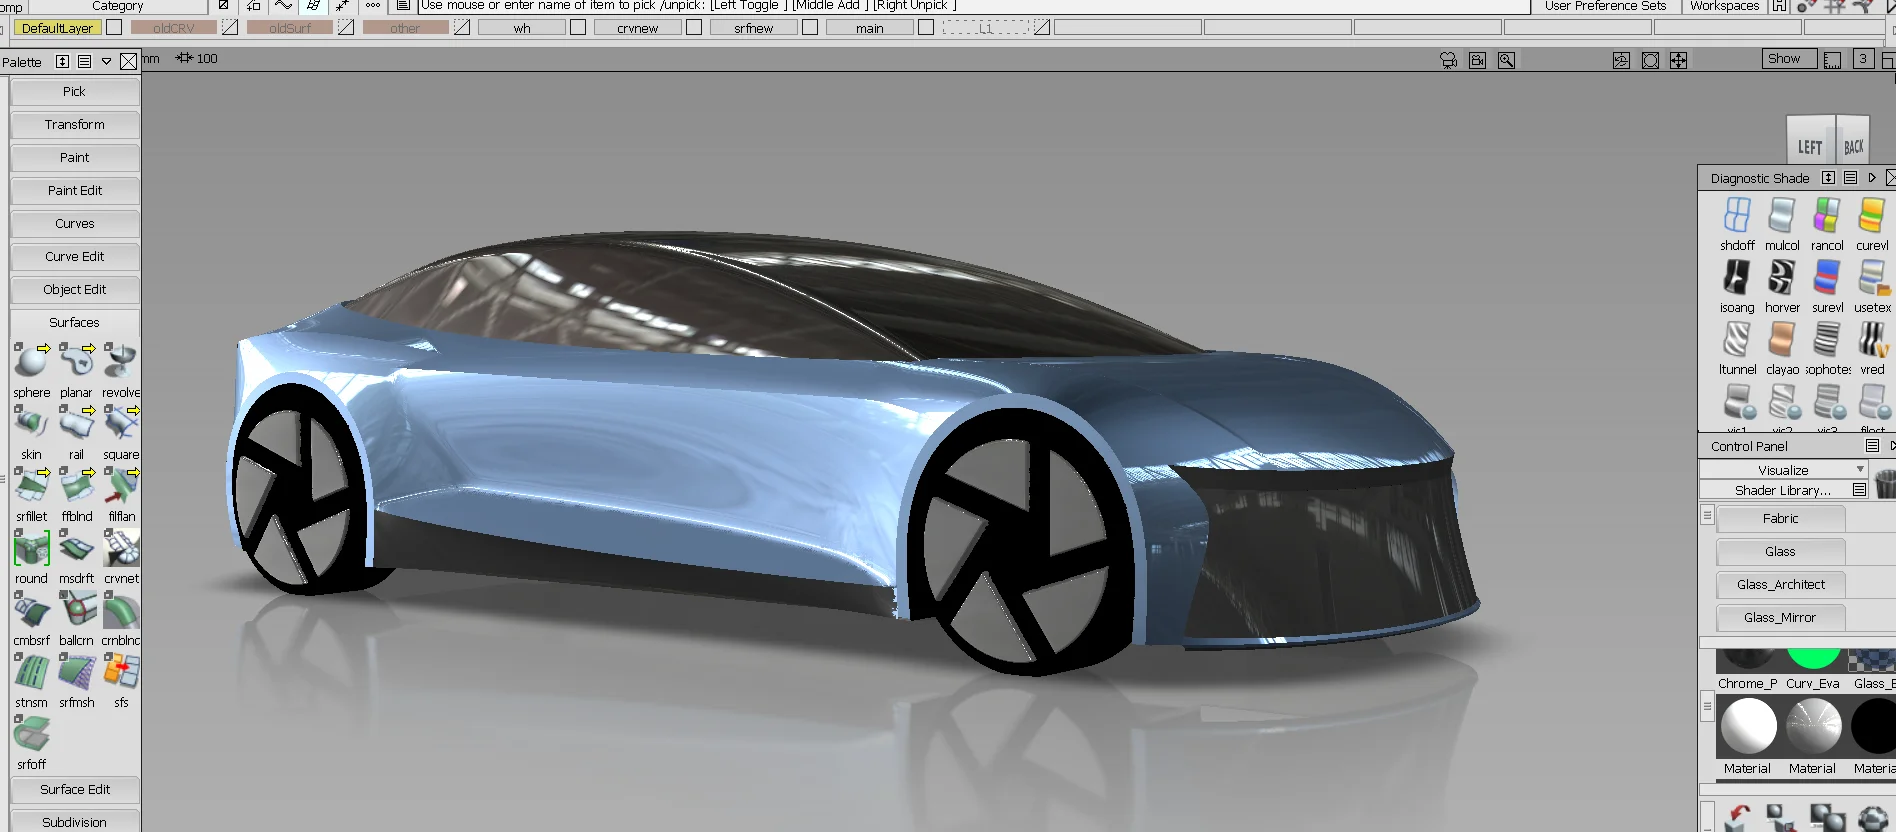Turn on isoang diagnostic shading
The image size is (1896, 832).
click(1737, 278)
